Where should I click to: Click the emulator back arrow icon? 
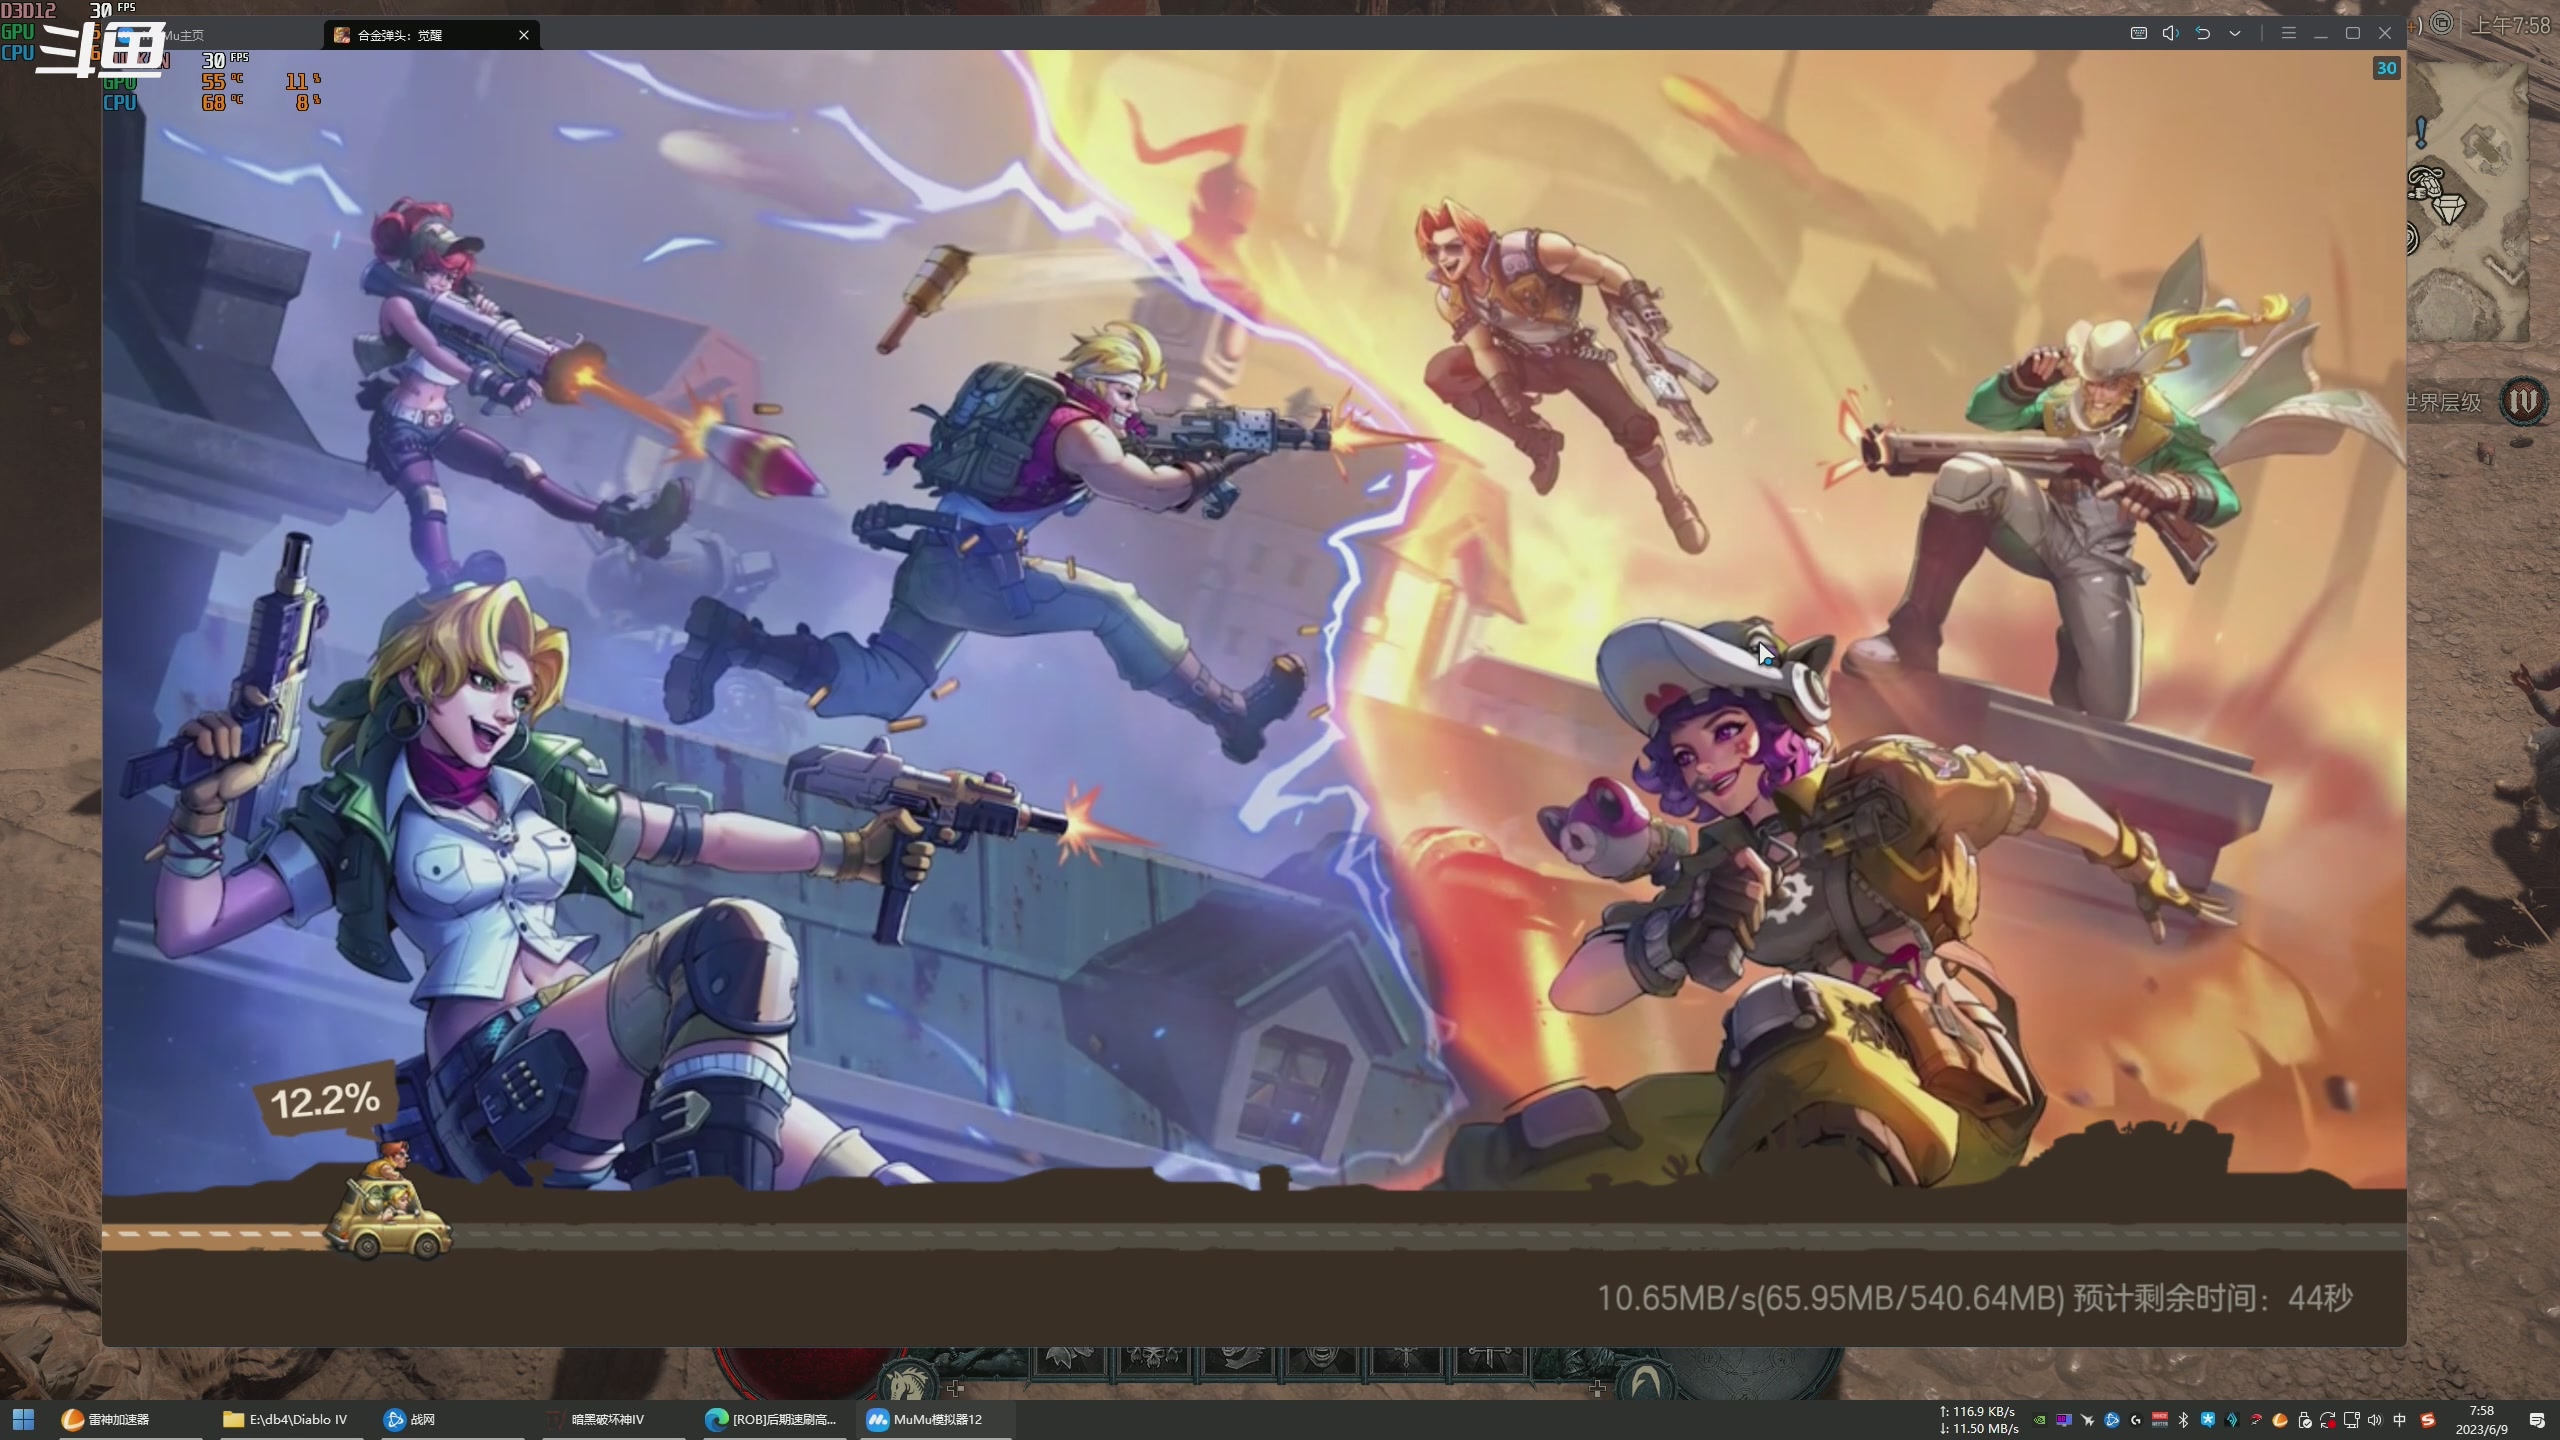coord(2202,33)
